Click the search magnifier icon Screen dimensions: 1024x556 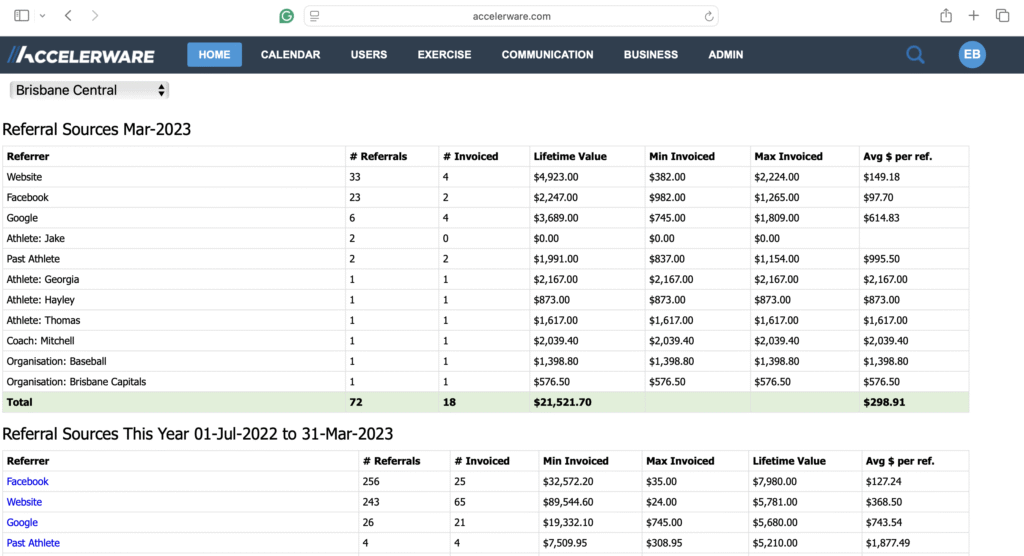click(915, 55)
